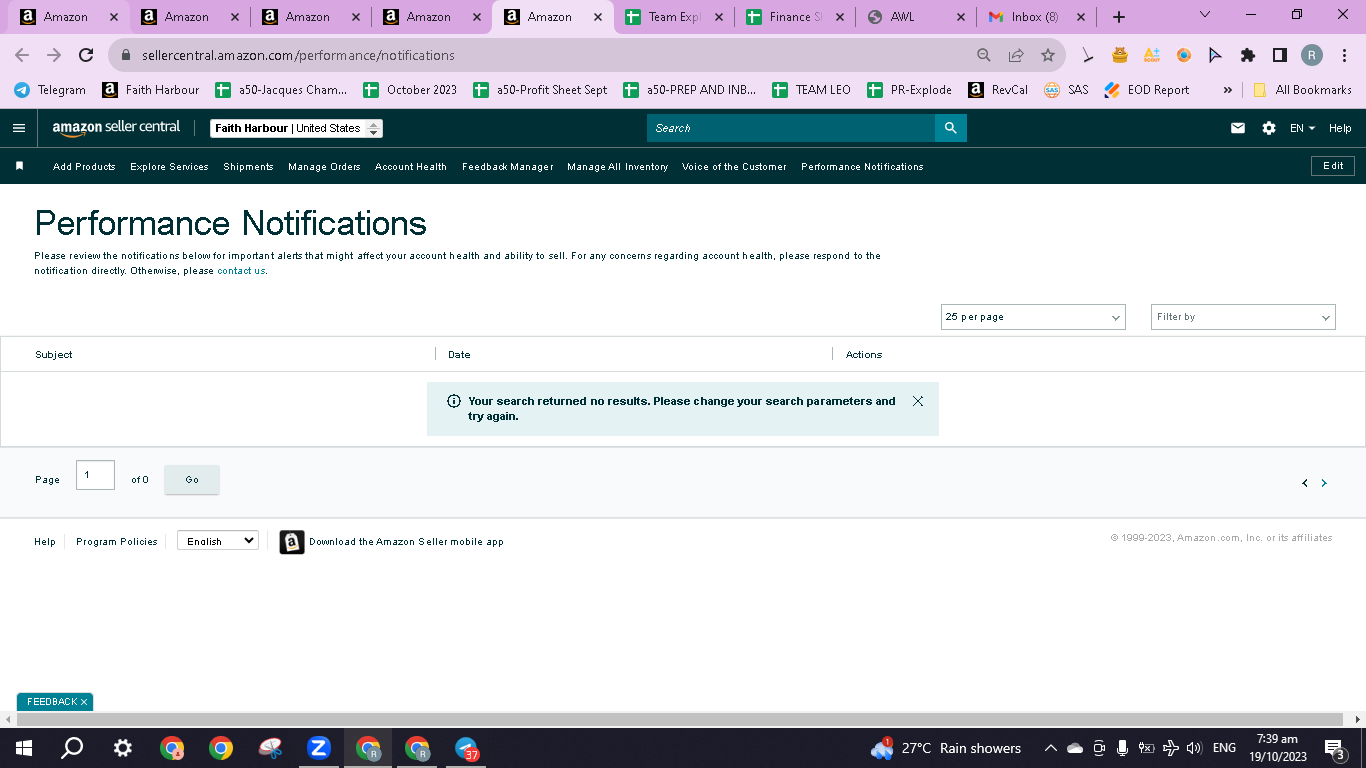Screen dimensions: 1366x768
Task: Open Voice of the Customer menu item
Action: [x=734, y=167]
